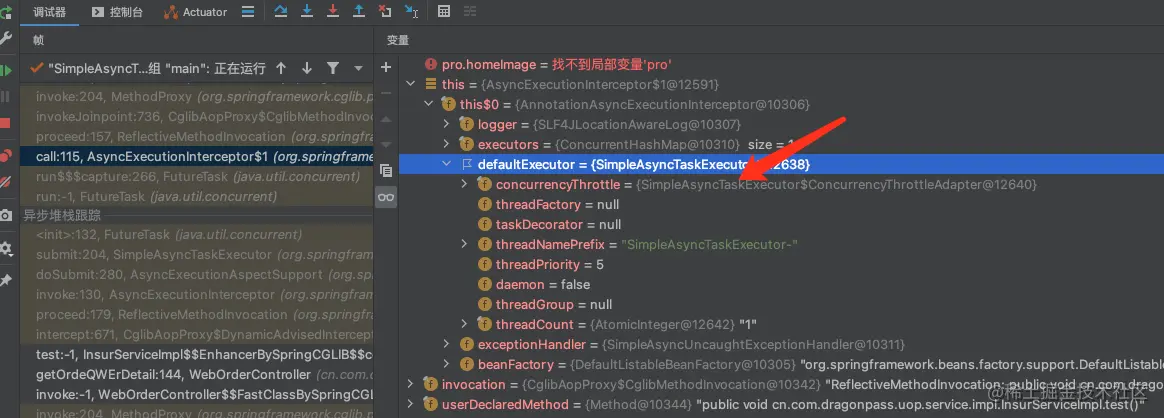Screen dimensions: 1164x418
Task: Expand userDeclaredMethod variable
Action: (x=411, y=405)
